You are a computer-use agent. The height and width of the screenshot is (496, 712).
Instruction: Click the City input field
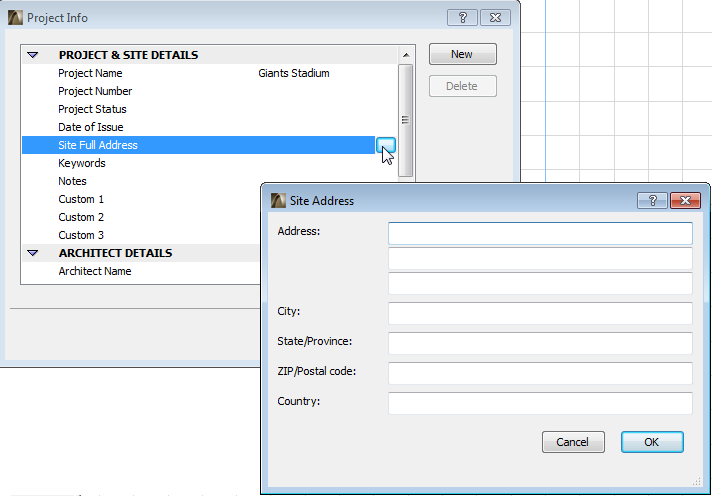point(540,313)
